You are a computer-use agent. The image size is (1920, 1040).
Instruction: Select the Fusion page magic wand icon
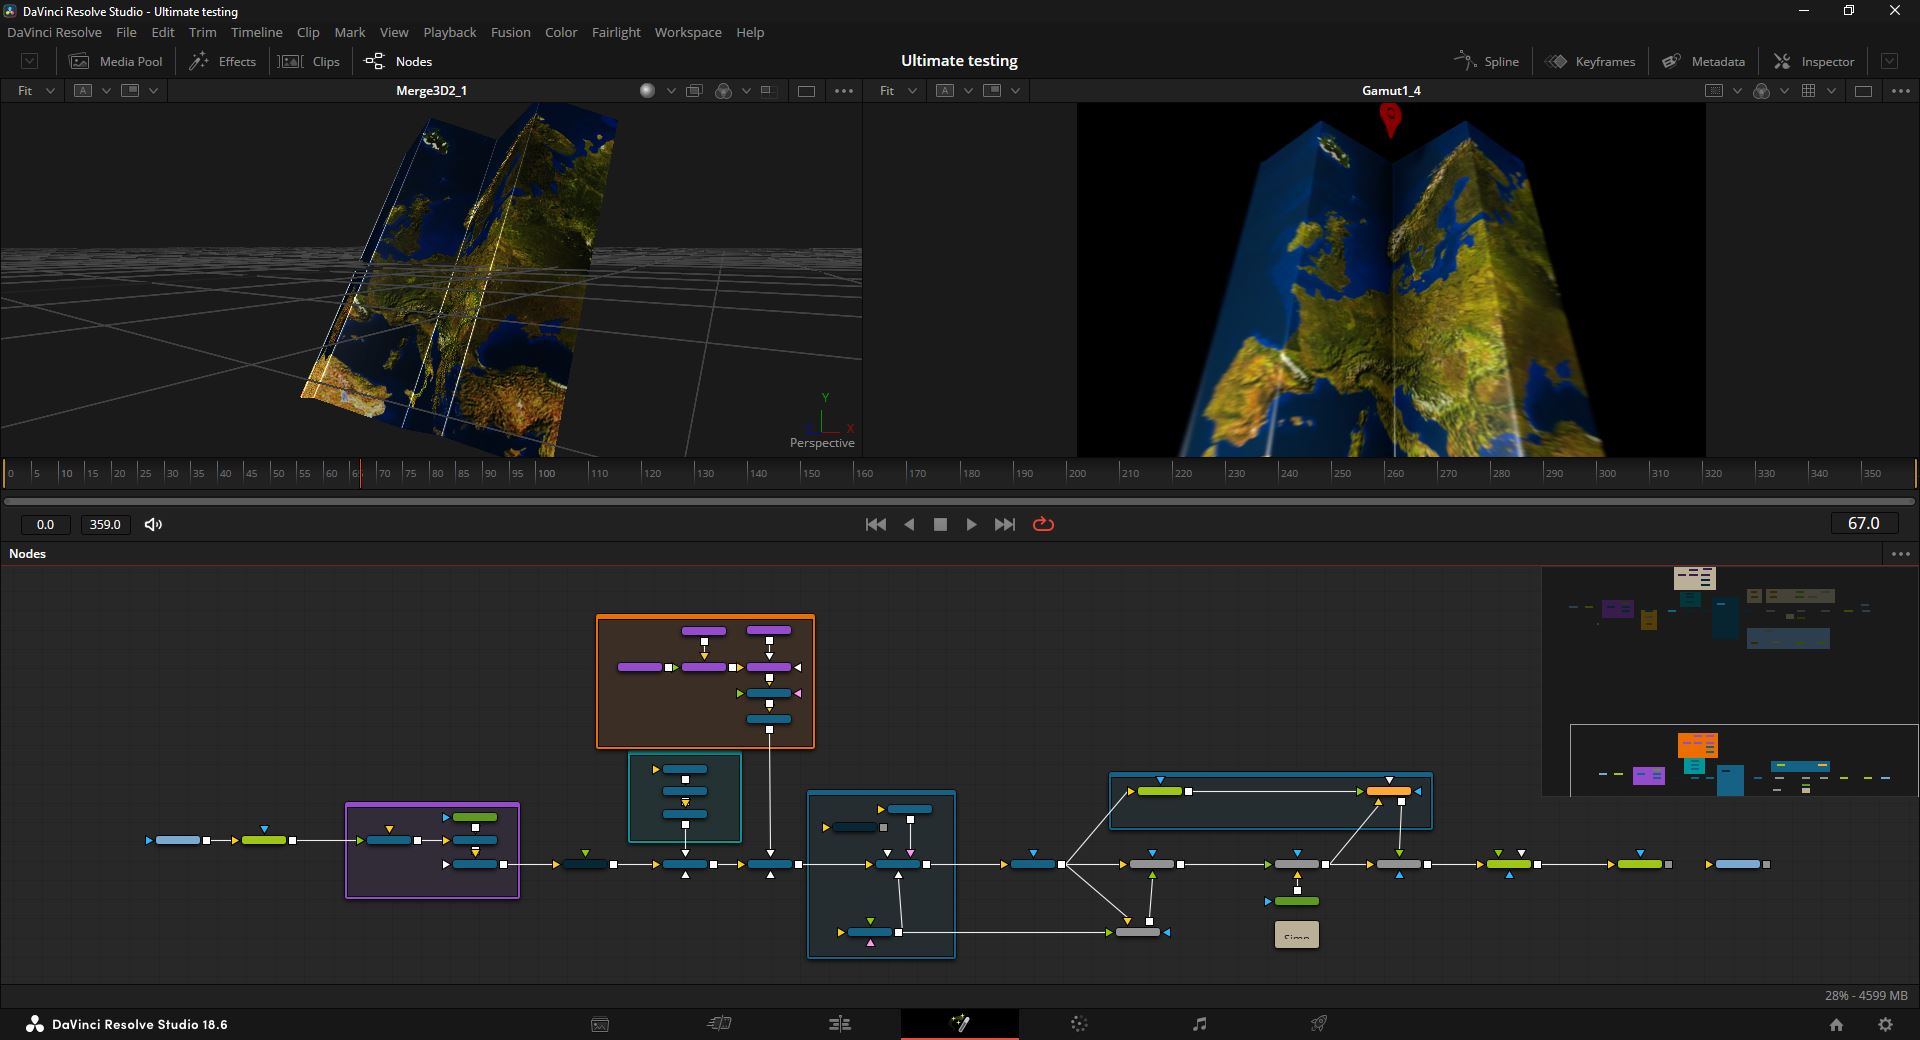[960, 1023]
